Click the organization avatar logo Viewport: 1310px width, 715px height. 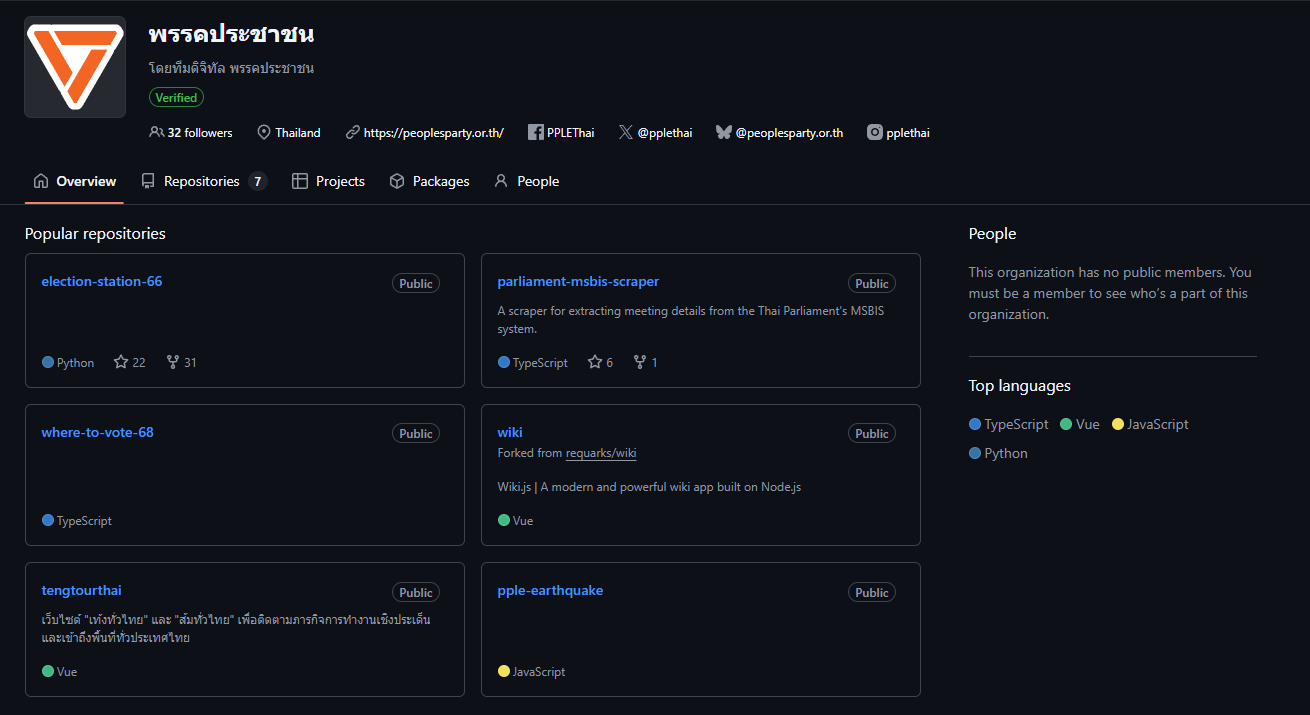coord(75,67)
